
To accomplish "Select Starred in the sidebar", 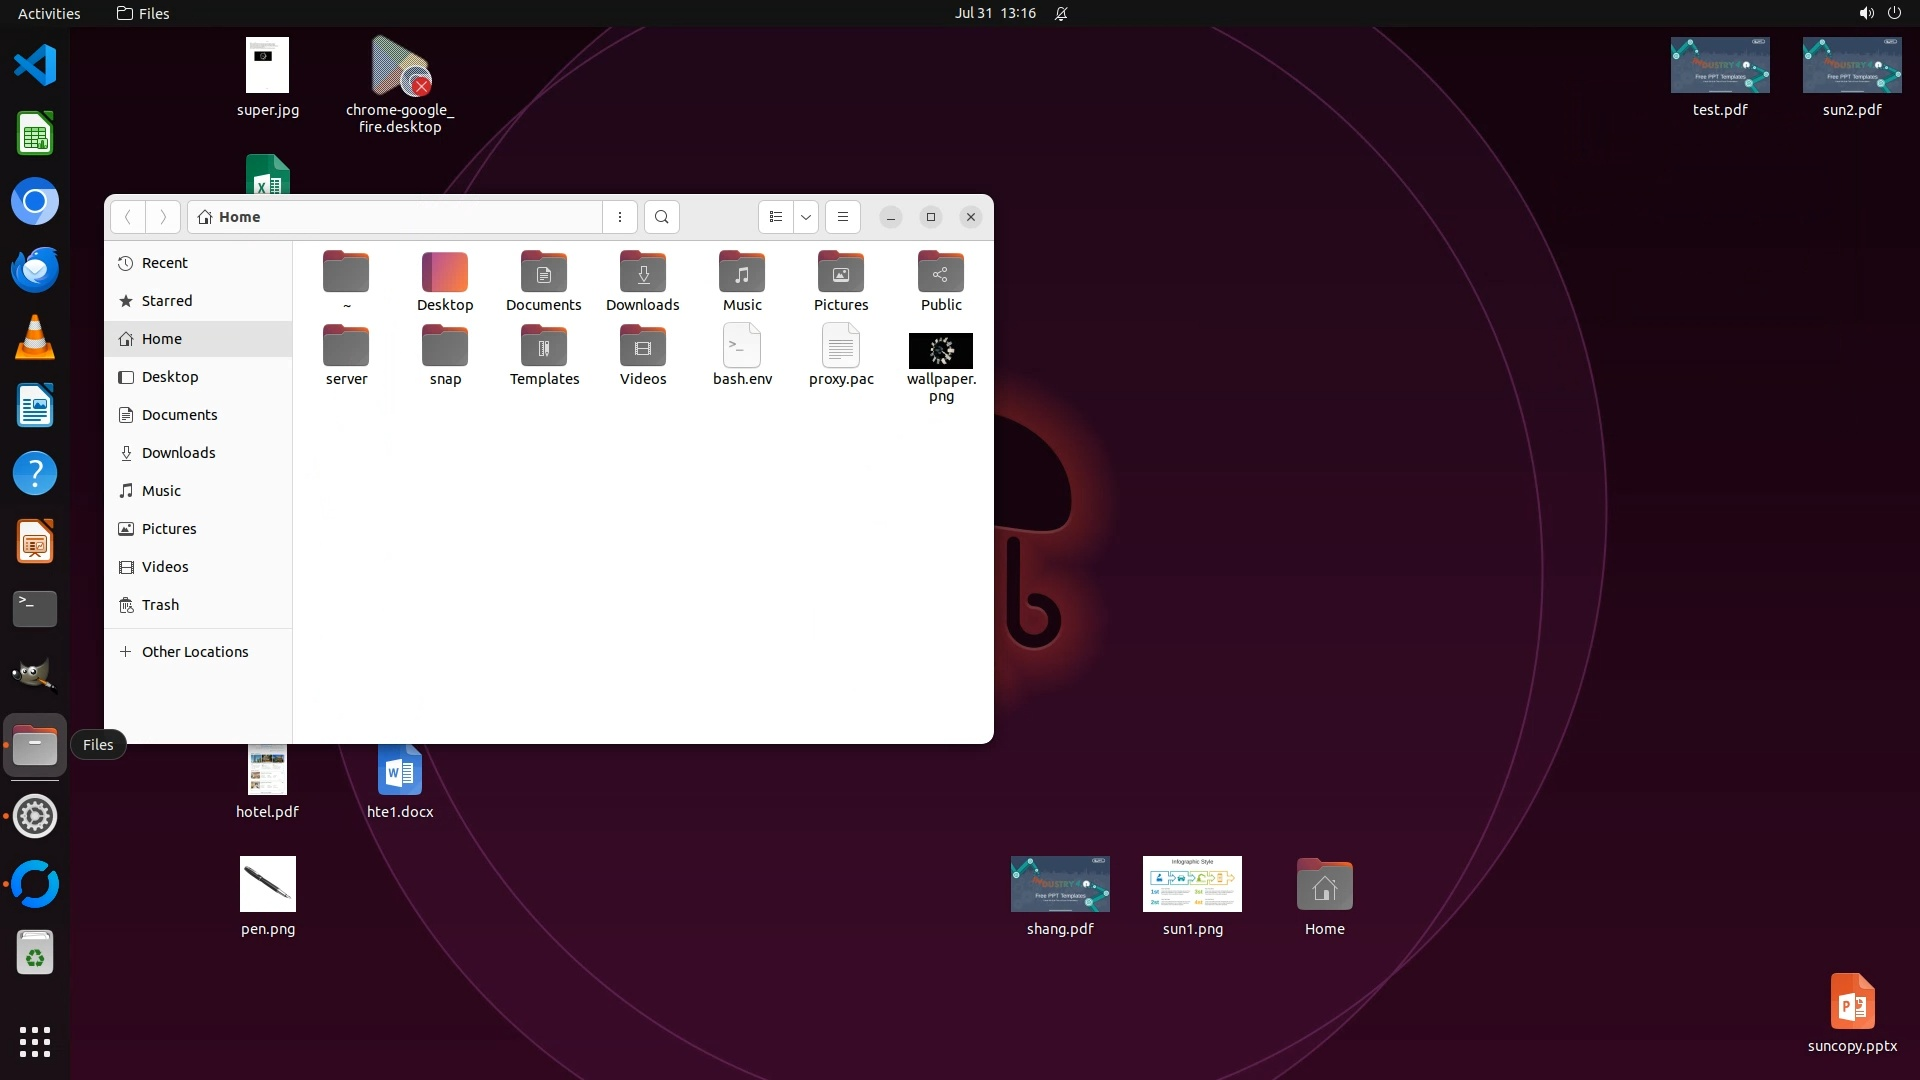I will click(x=166, y=301).
